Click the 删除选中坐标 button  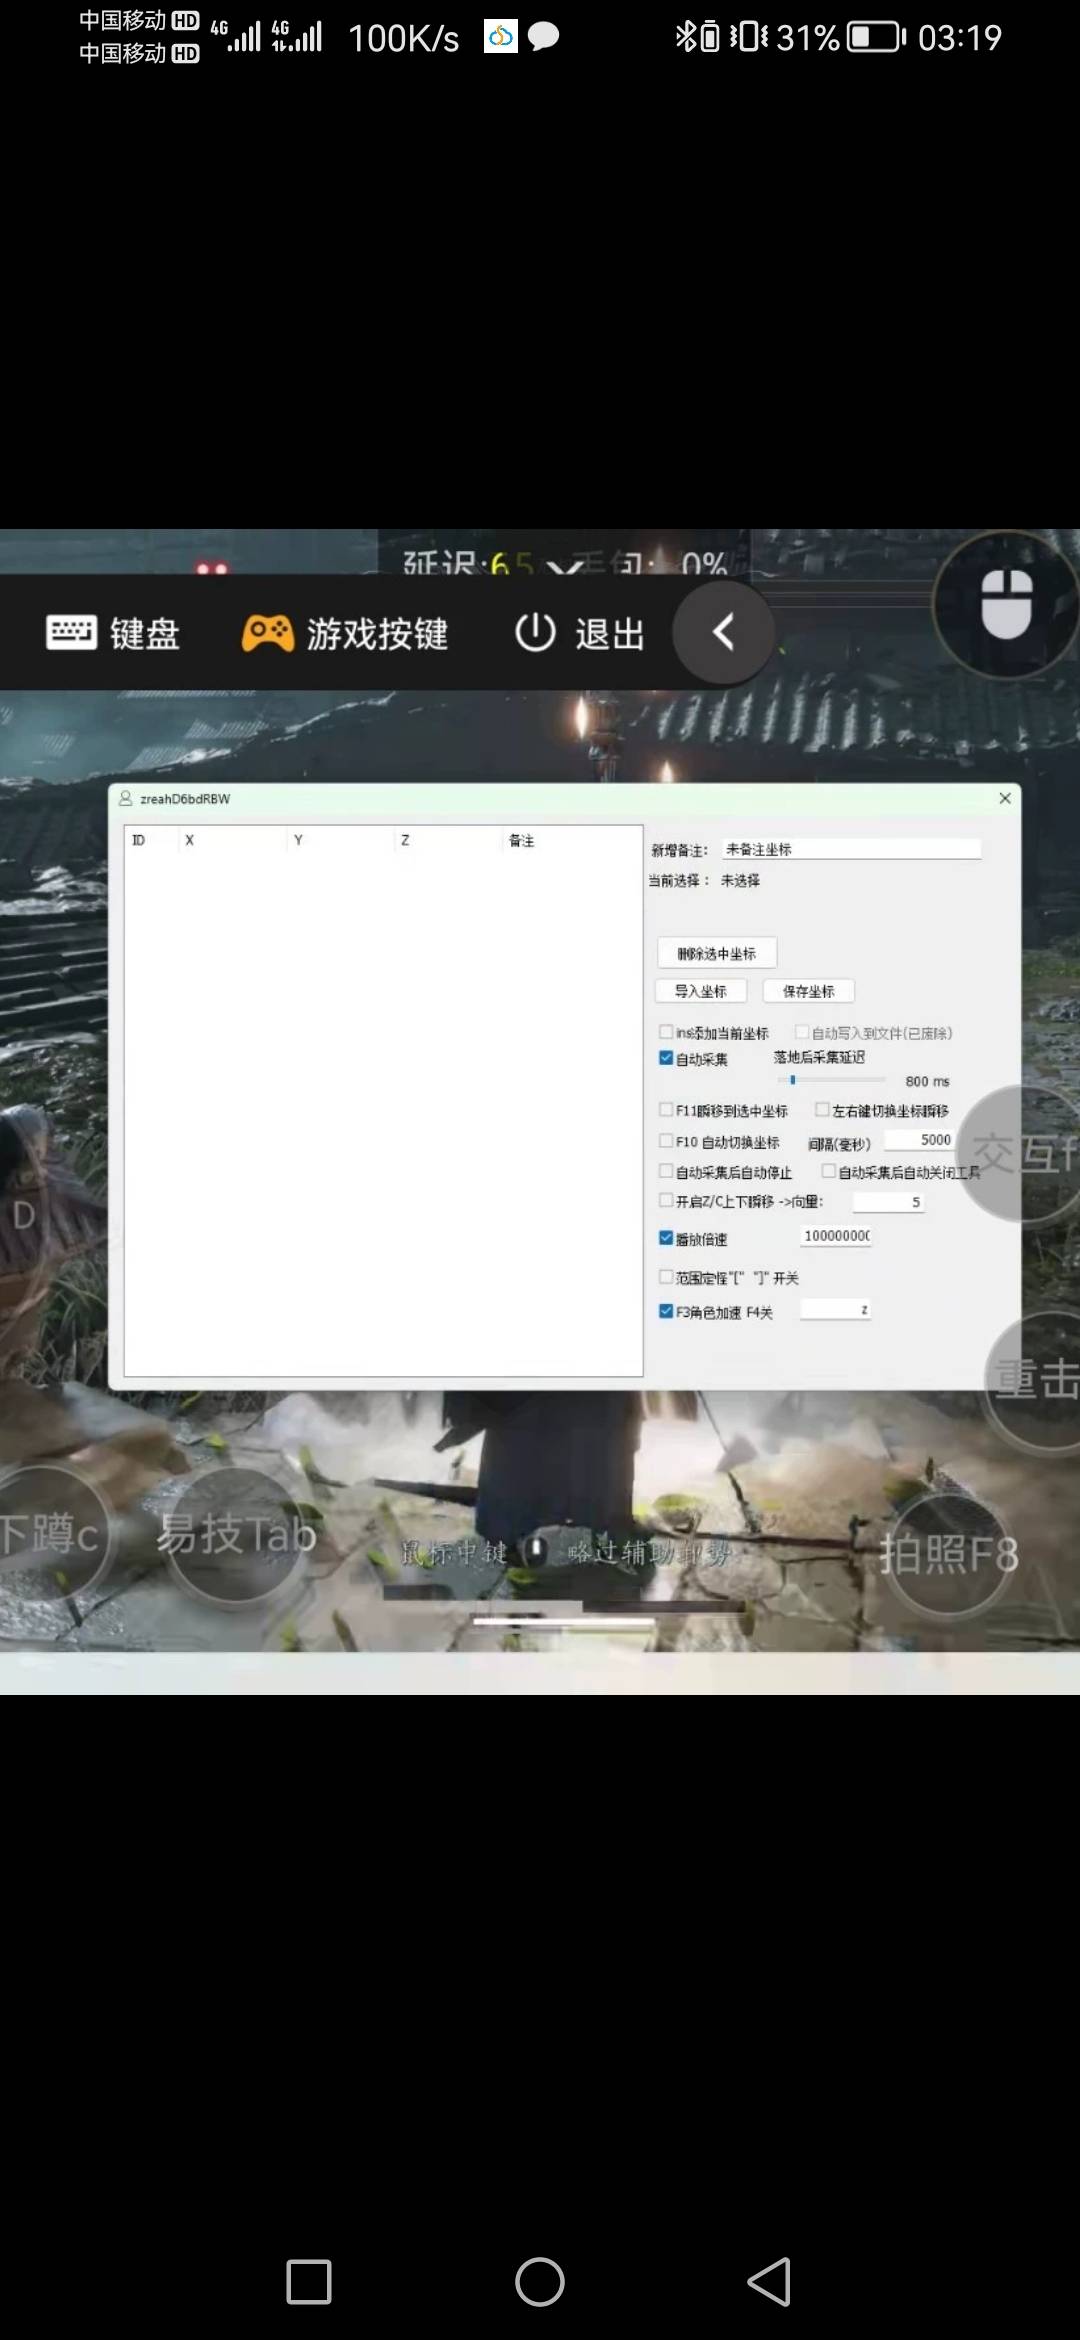(x=717, y=953)
